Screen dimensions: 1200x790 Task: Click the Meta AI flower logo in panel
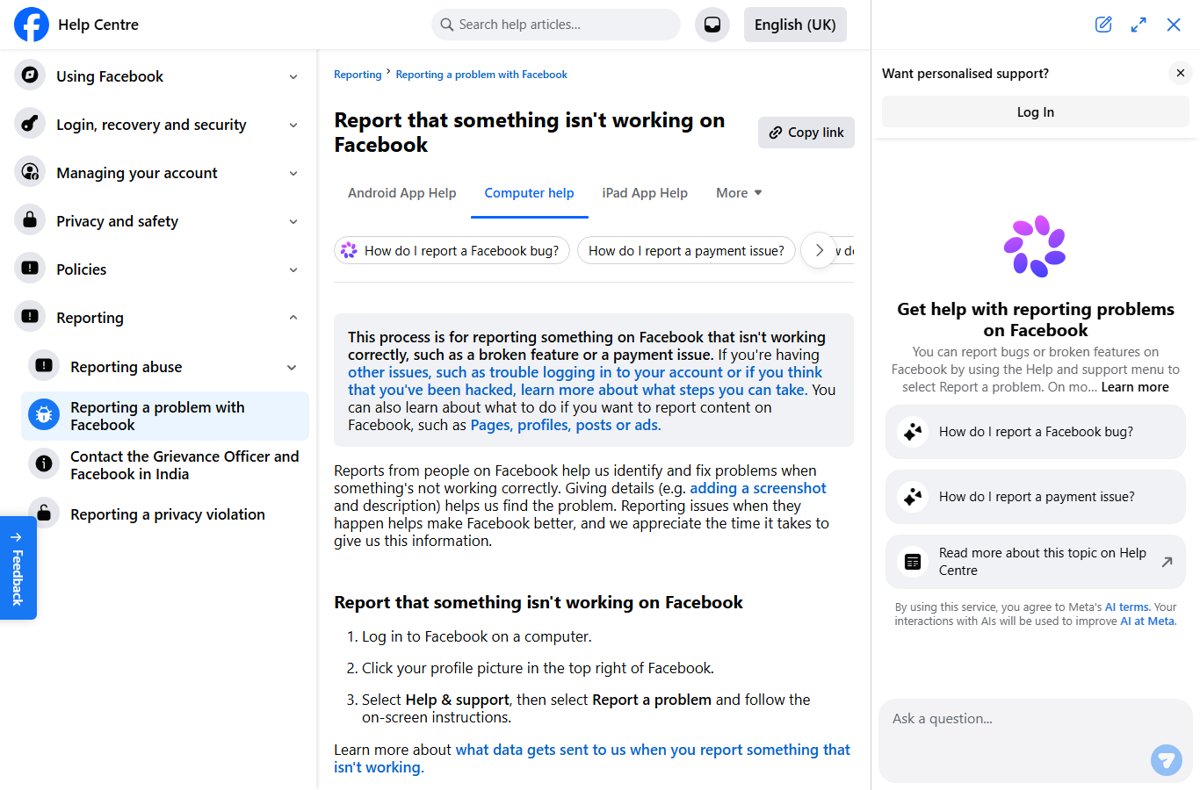pyautogui.click(x=1035, y=246)
